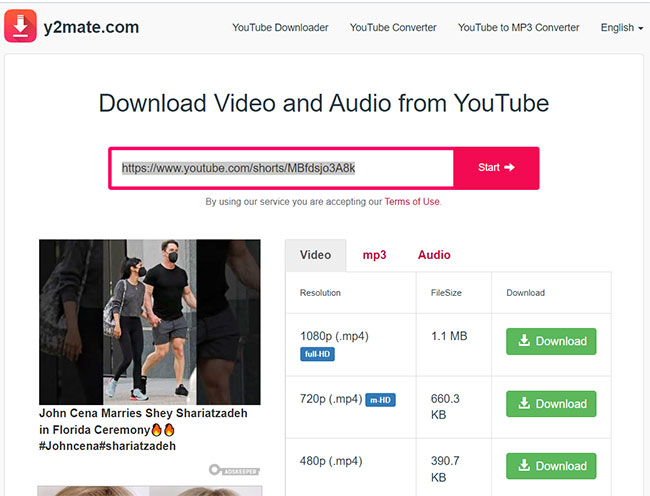Select the Video tab

click(x=315, y=255)
